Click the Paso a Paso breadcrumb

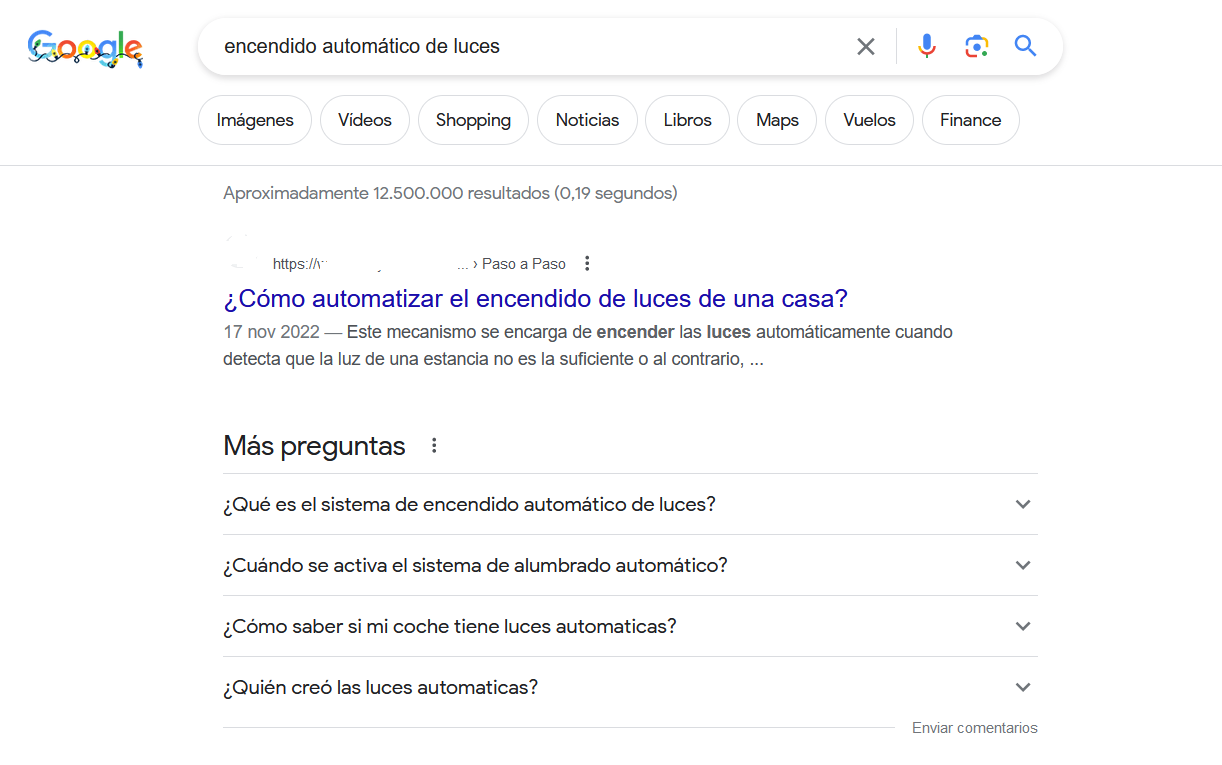(523, 263)
